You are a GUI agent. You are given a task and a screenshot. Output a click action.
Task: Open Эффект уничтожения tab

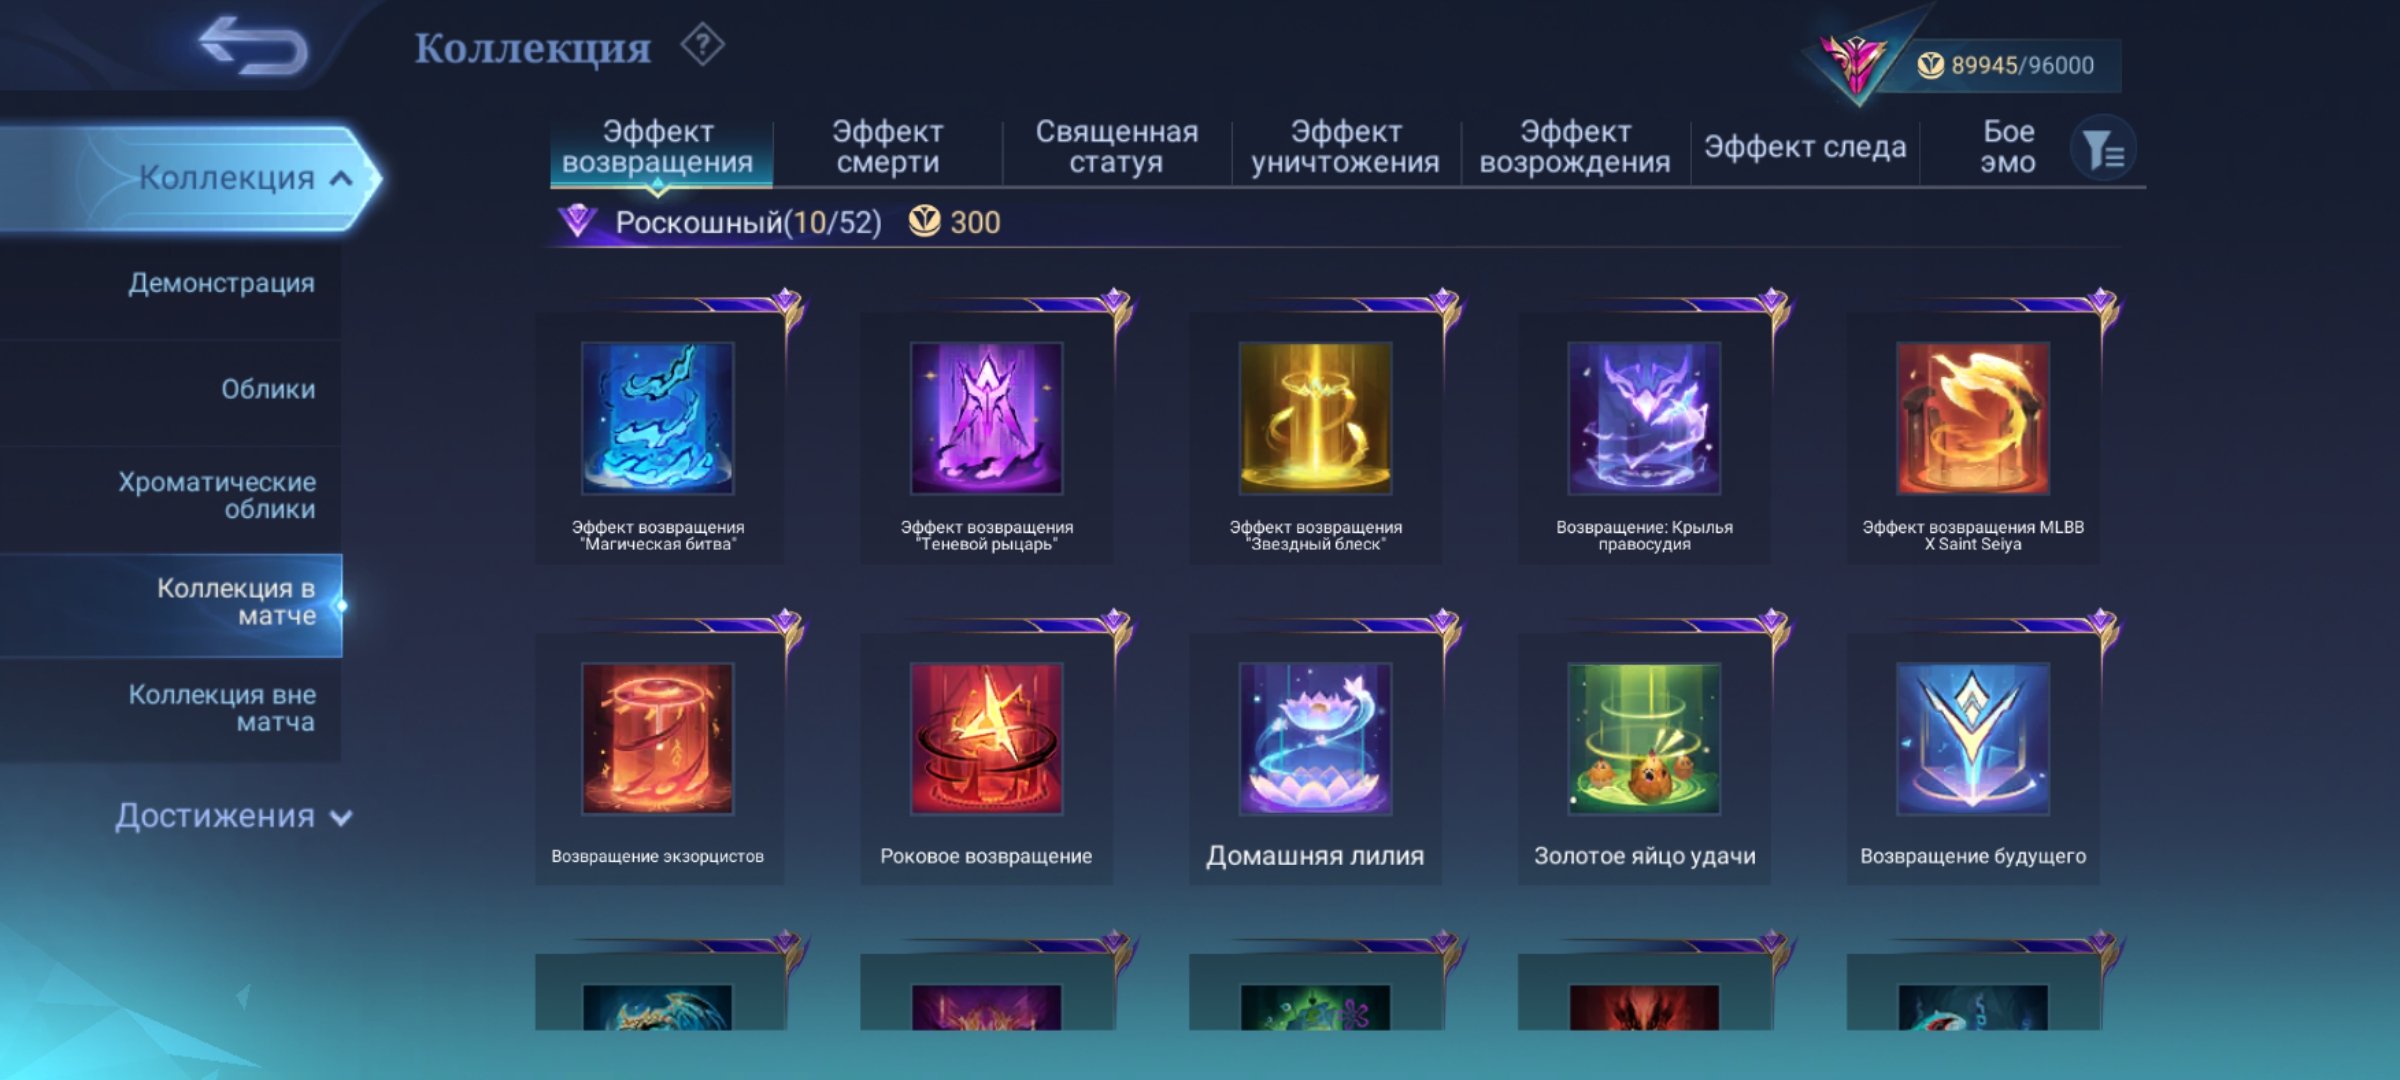click(1345, 147)
